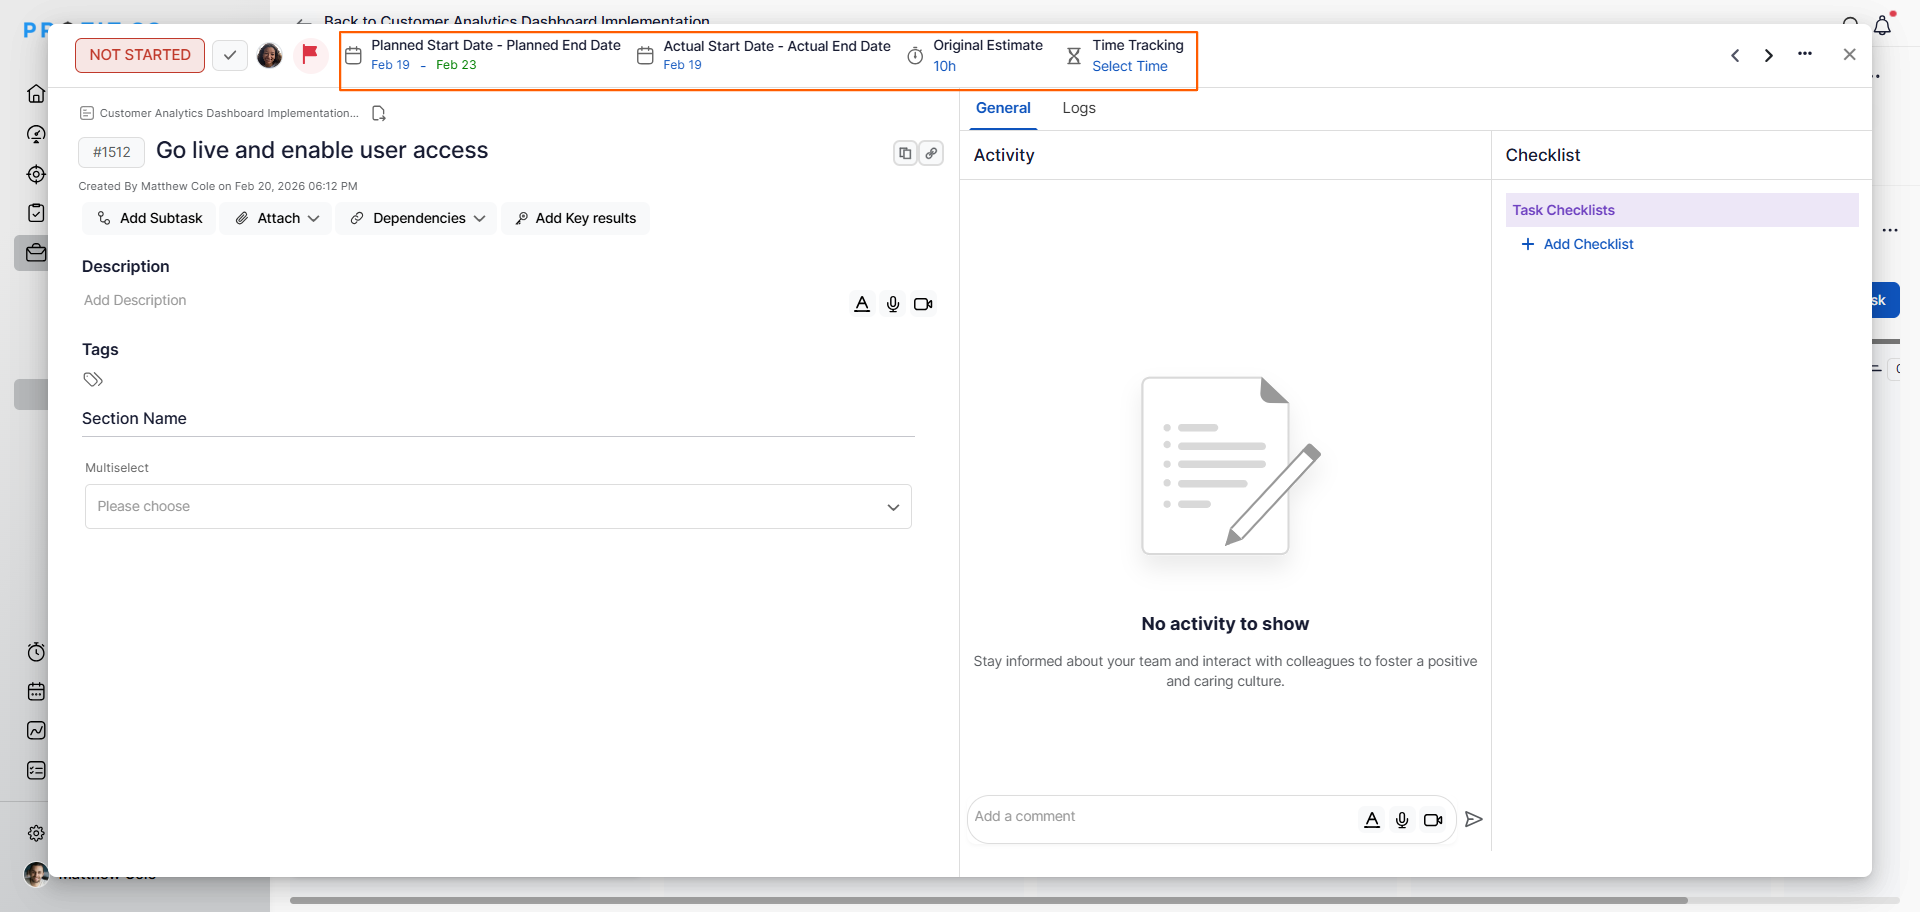Click the NOT STARTED status button
Screen dimensions: 1920x912
click(x=140, y=55)
